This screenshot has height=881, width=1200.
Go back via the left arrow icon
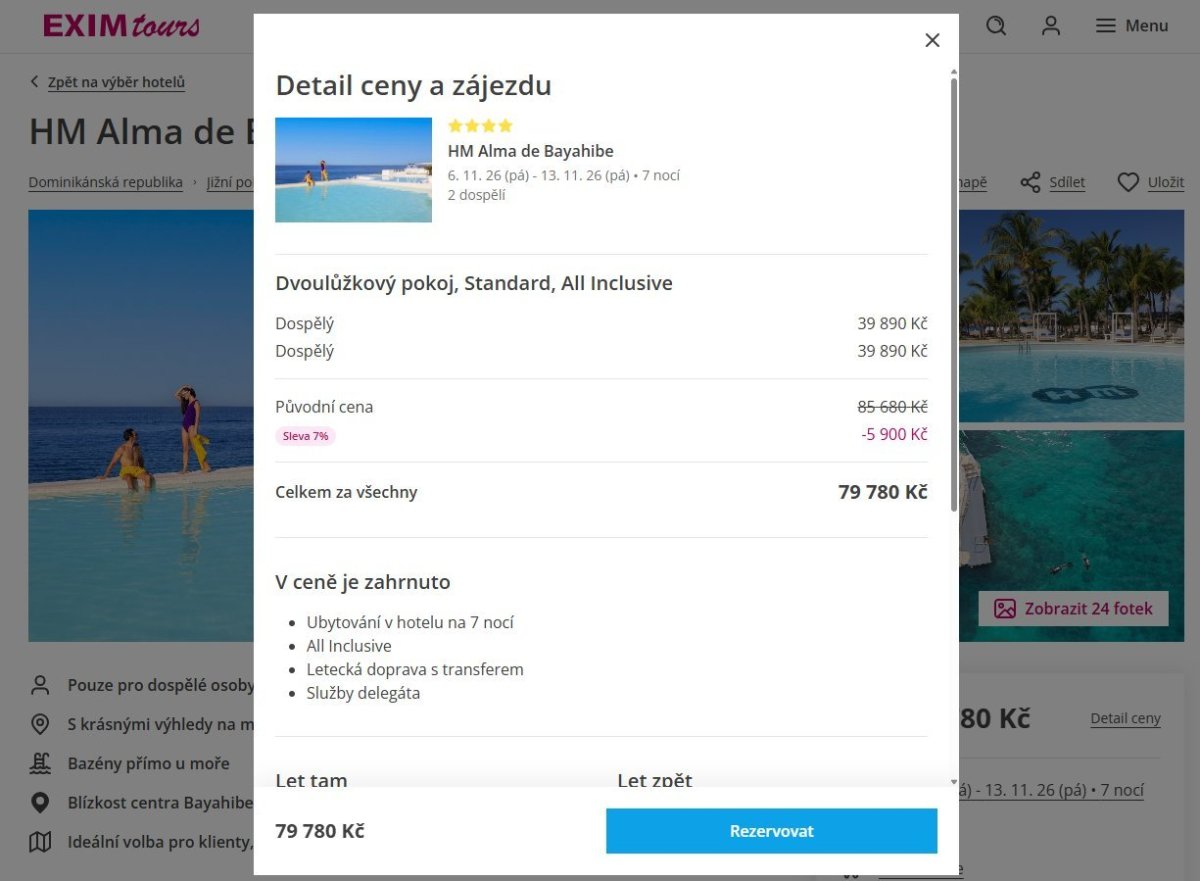coord(35,82)
